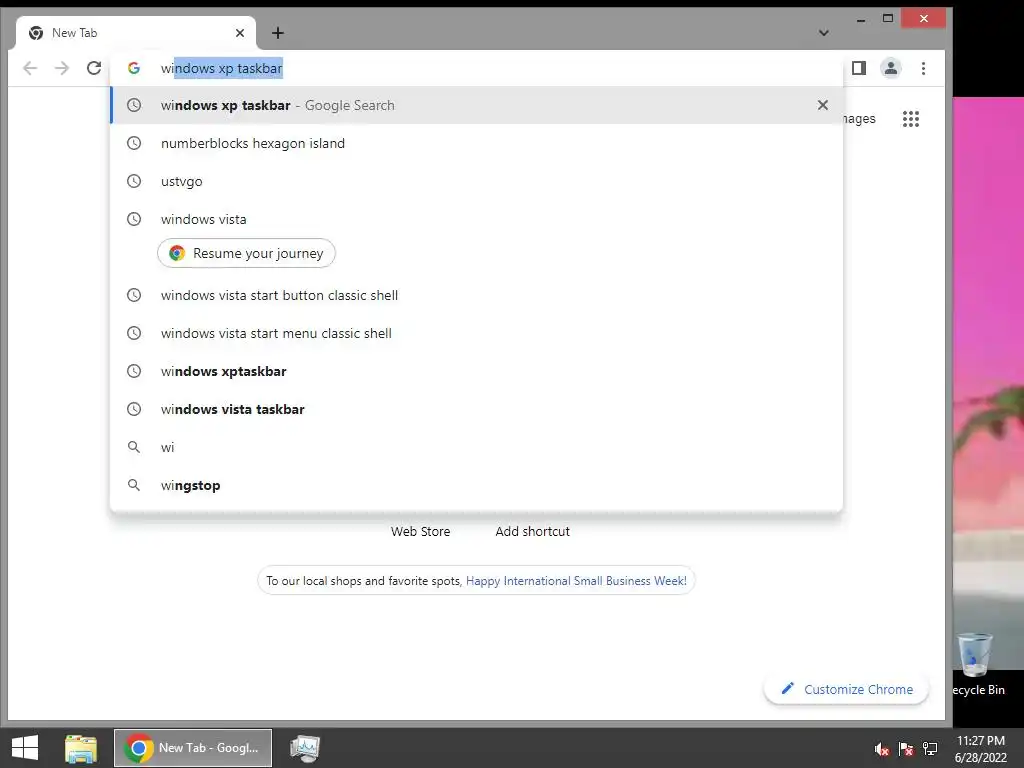This screenshot has height=768, width=1024.
Task: Open the Web Store shortcut
Action: 421,532
